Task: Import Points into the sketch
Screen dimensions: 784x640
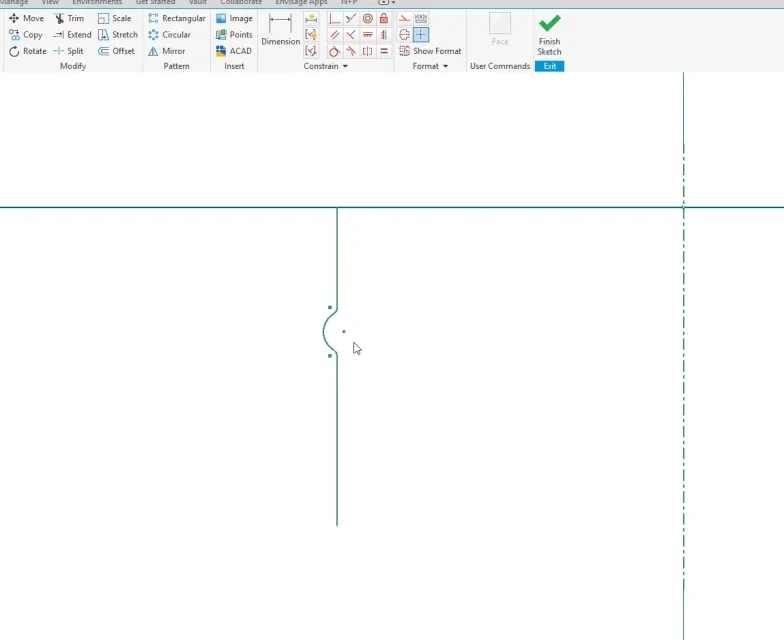Action: pos(234,35)
